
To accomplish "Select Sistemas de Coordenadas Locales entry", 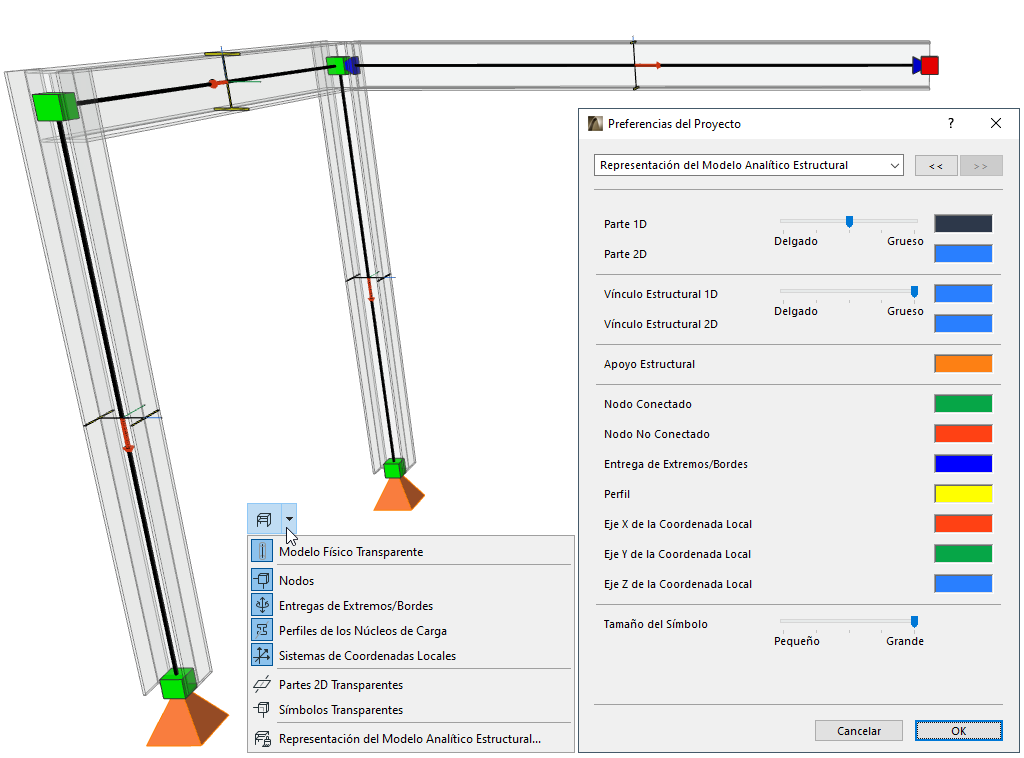I will (x=411, y=655).
